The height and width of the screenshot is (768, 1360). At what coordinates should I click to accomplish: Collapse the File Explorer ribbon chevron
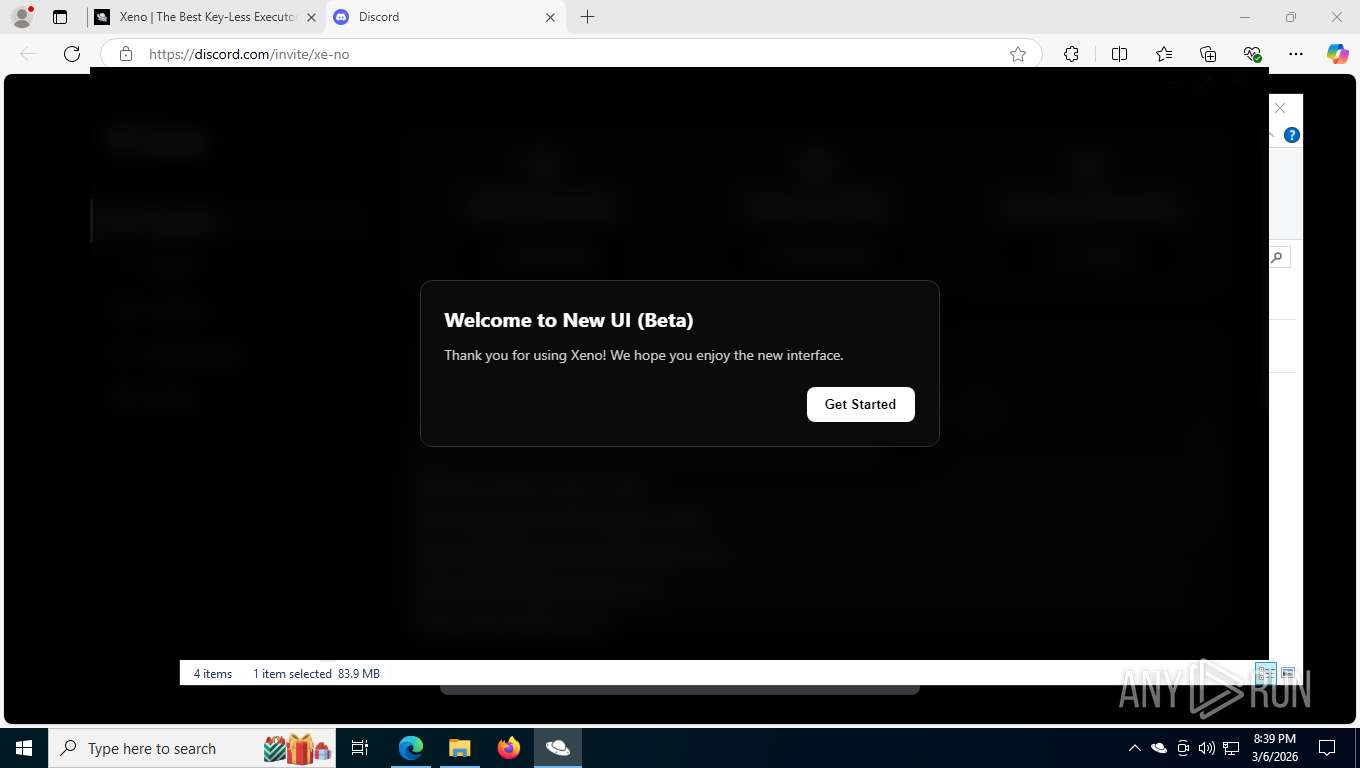pos(1272,135)
